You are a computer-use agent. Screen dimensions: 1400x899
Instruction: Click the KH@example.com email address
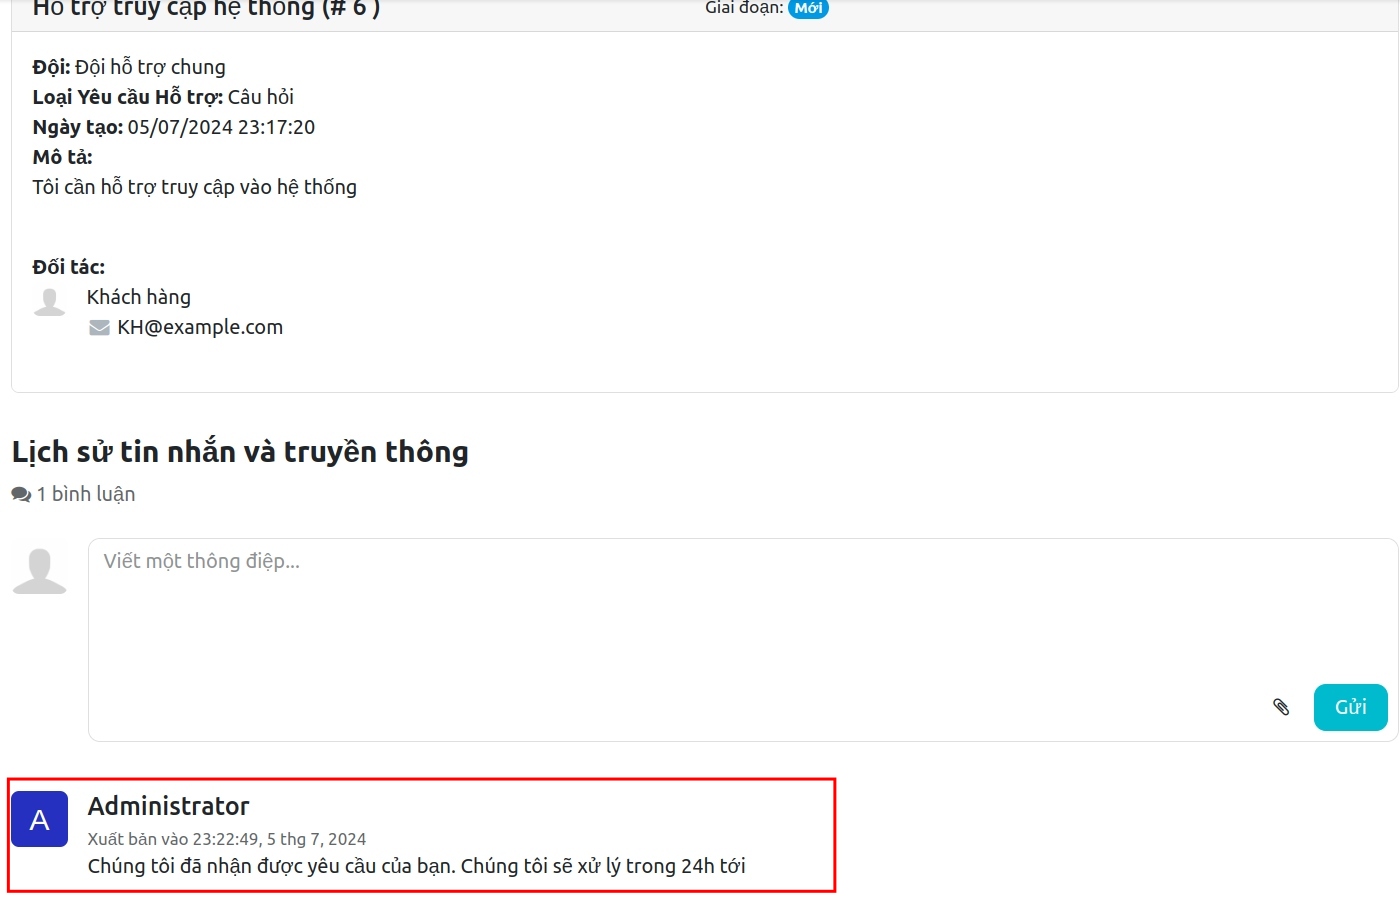coord(200,327)
